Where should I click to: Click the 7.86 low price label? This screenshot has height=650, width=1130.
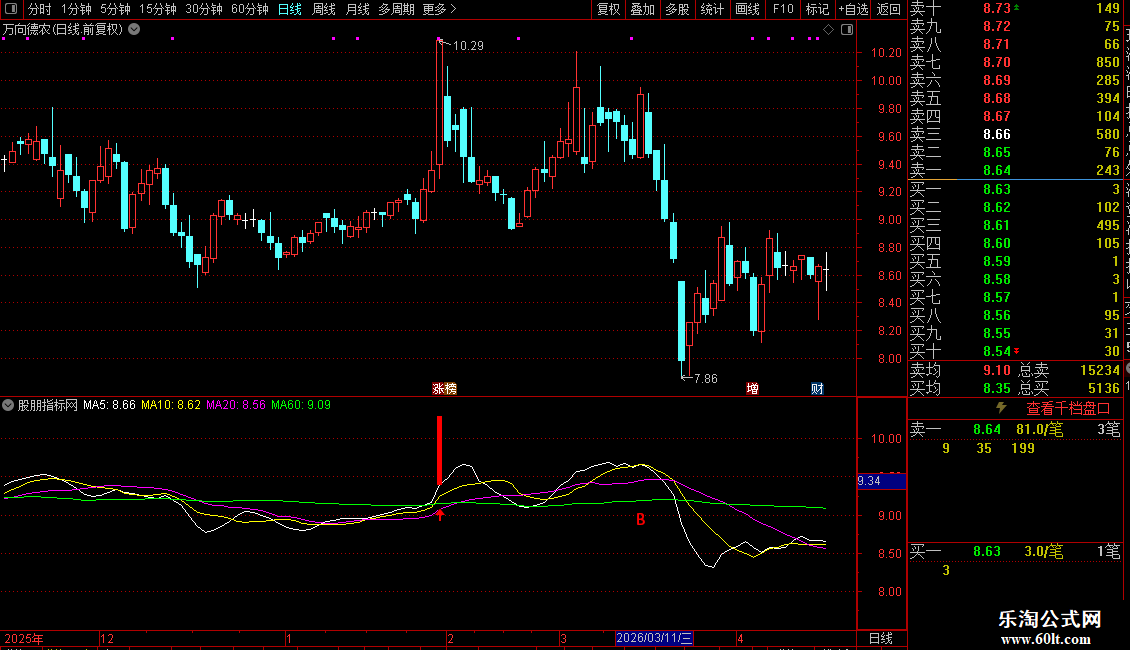point(706,378)
